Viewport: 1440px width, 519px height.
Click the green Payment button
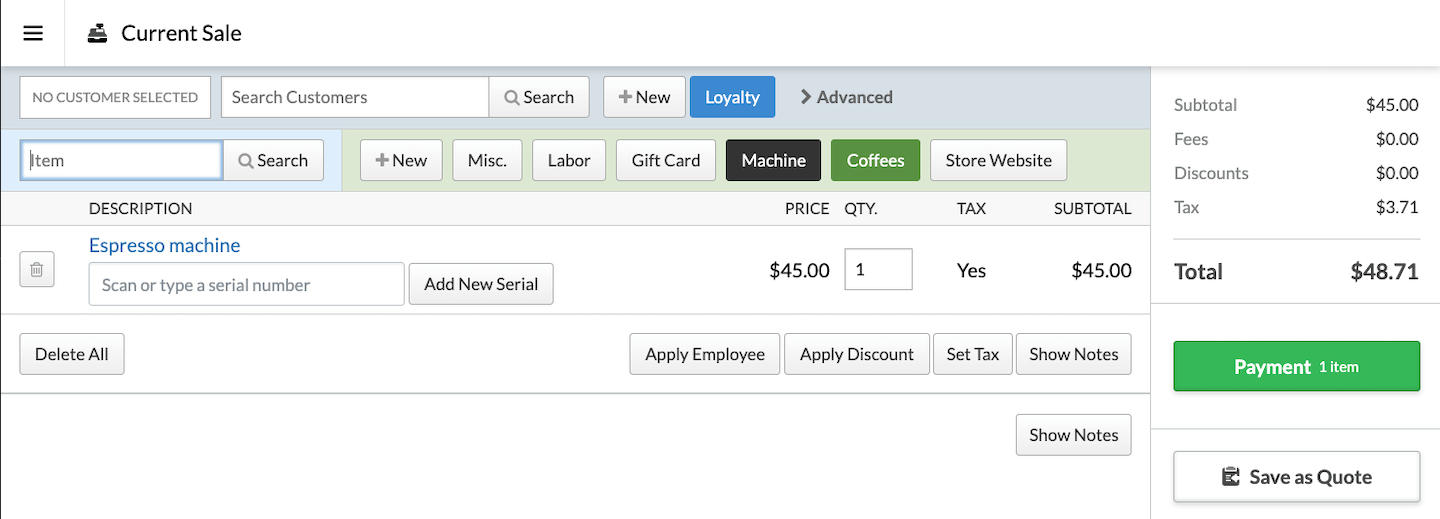click(1296, 367)
